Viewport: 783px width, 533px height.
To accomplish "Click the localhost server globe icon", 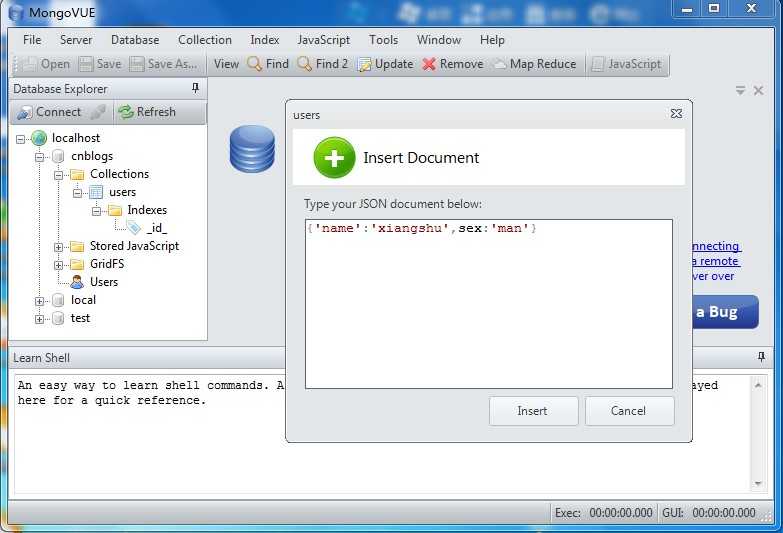I will click(39, 138).
